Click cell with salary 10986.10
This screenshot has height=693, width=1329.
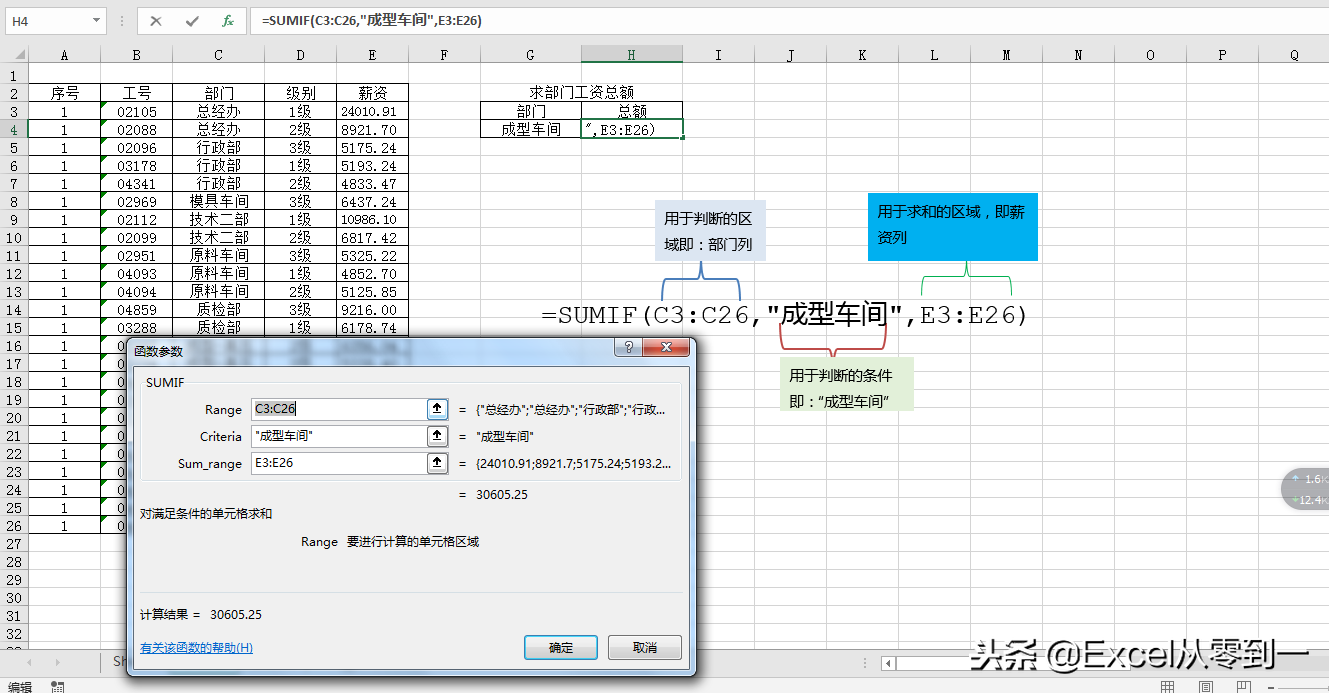[372, 219]
